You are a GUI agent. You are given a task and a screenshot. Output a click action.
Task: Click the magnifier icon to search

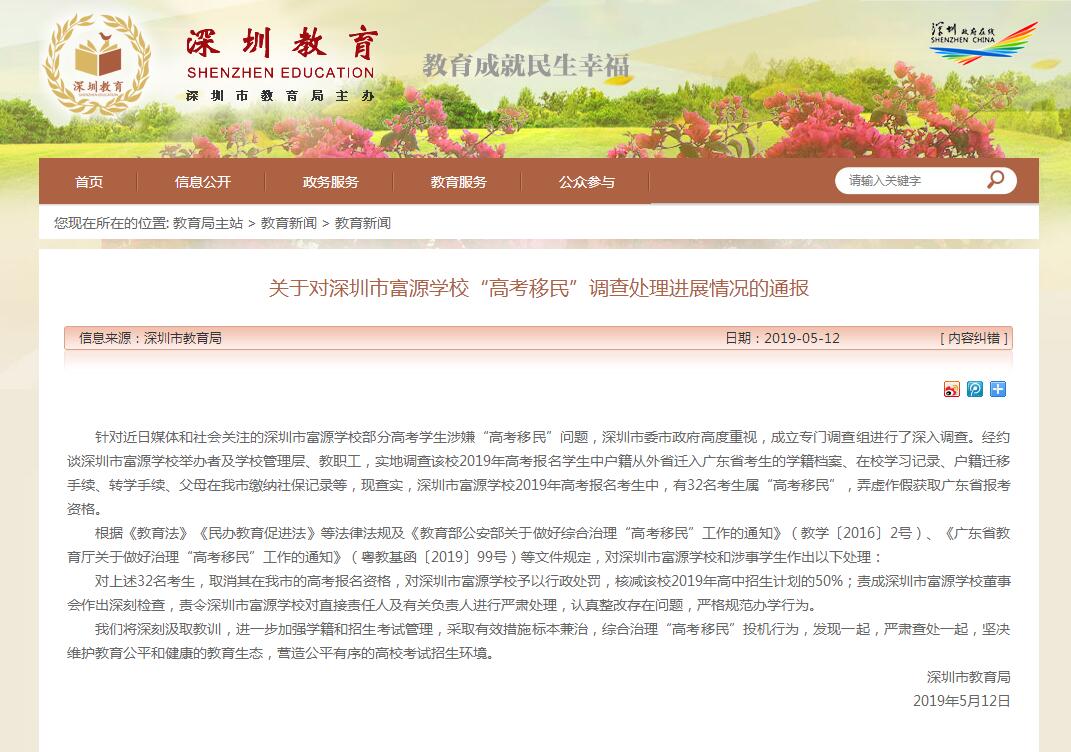(996, 180)
